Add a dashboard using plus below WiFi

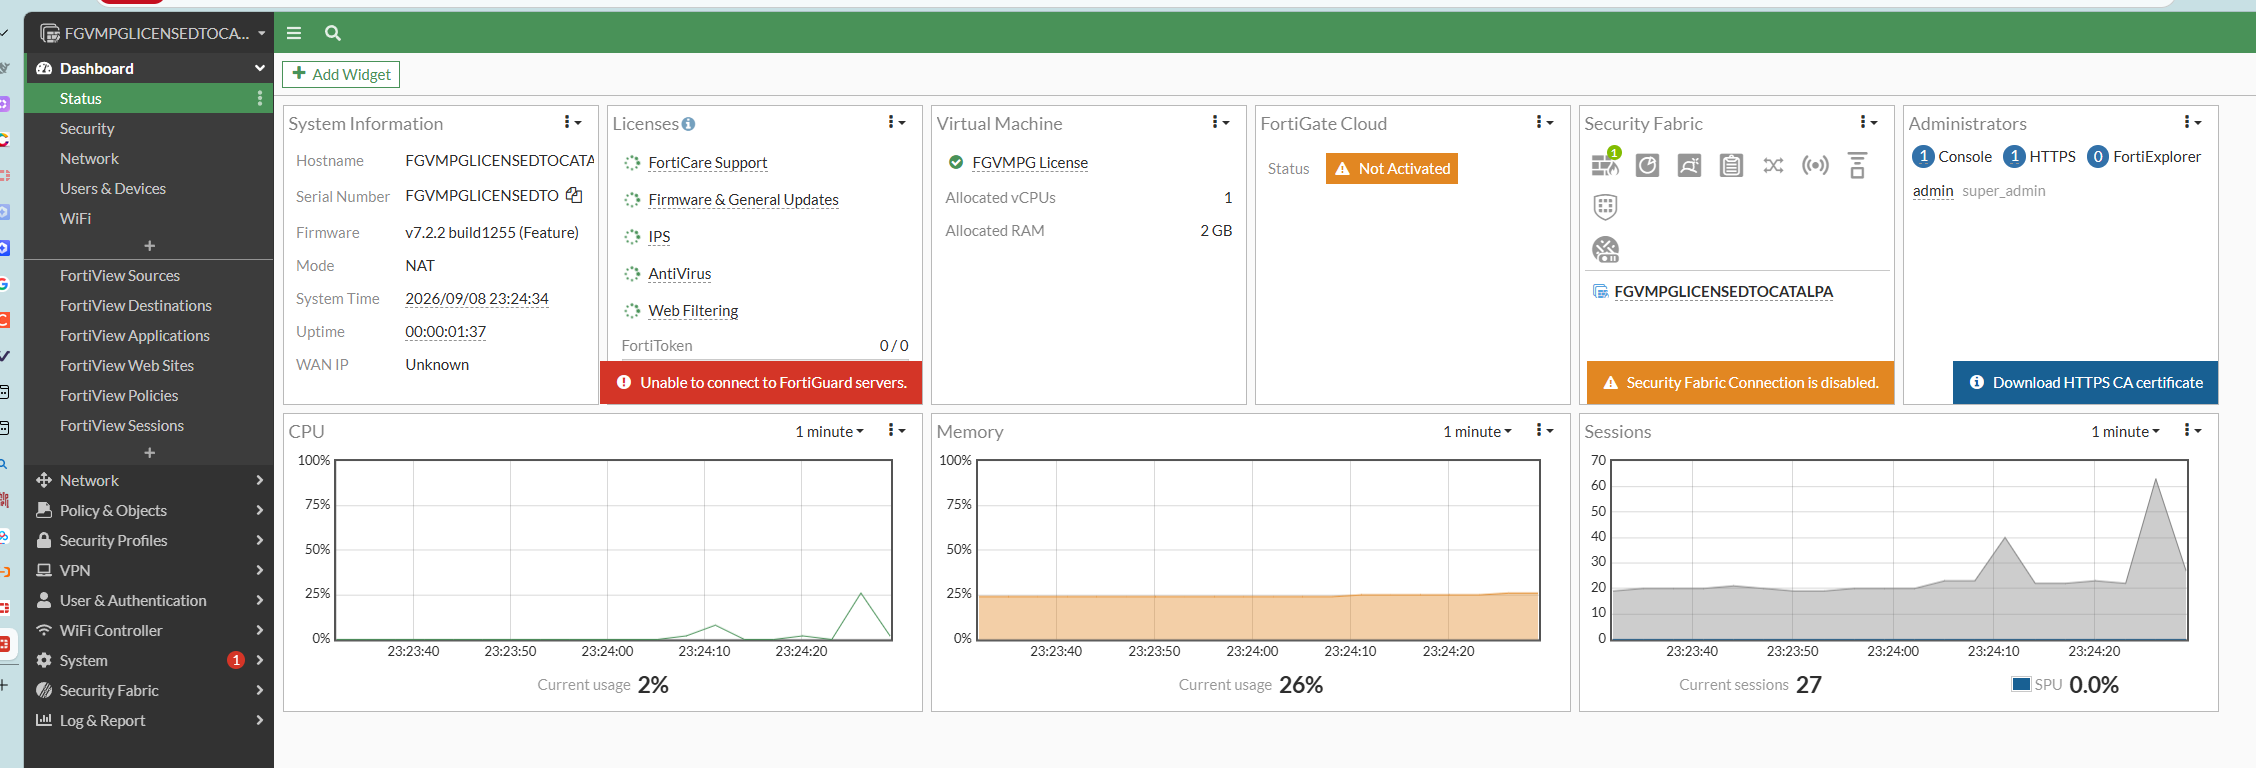pos(149,246)
